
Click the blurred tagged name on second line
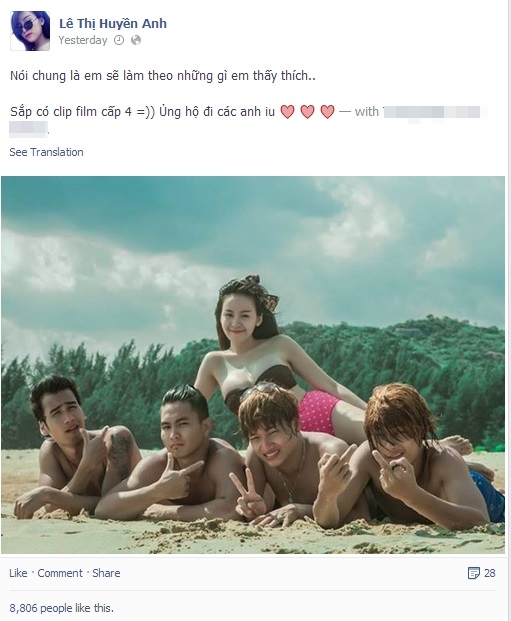click(x=28, y=129)
